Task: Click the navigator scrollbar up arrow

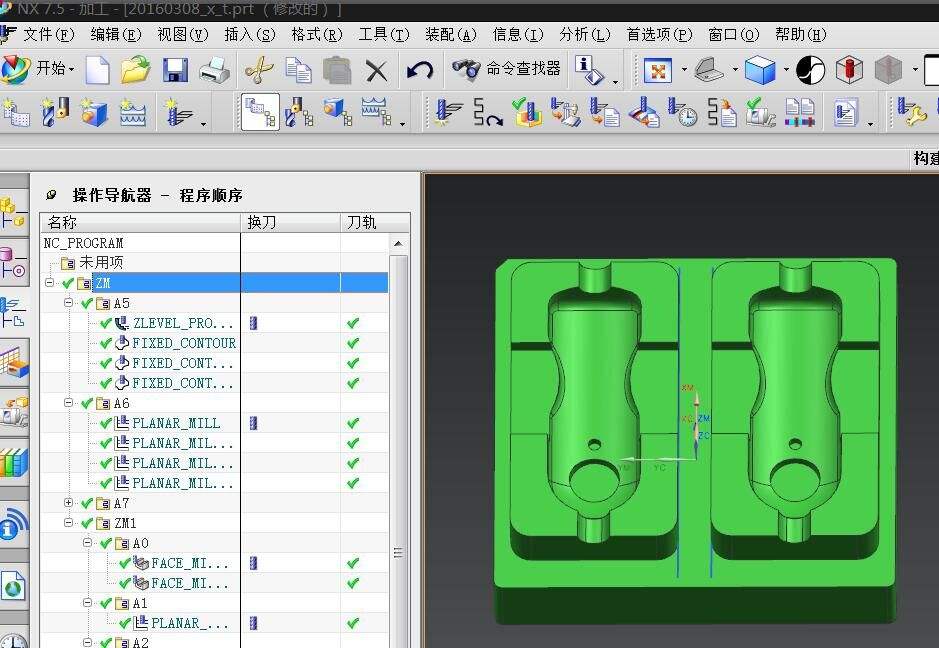Action: (x=399, y=244)
